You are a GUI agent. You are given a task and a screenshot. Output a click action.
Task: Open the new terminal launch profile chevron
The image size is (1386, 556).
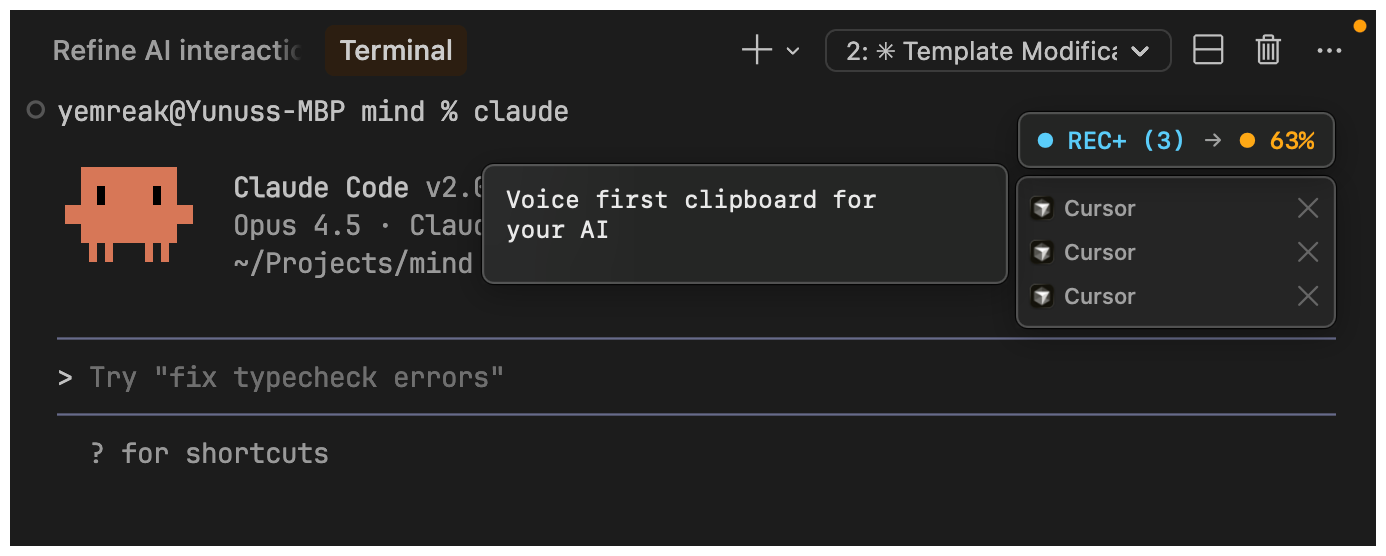793,51
